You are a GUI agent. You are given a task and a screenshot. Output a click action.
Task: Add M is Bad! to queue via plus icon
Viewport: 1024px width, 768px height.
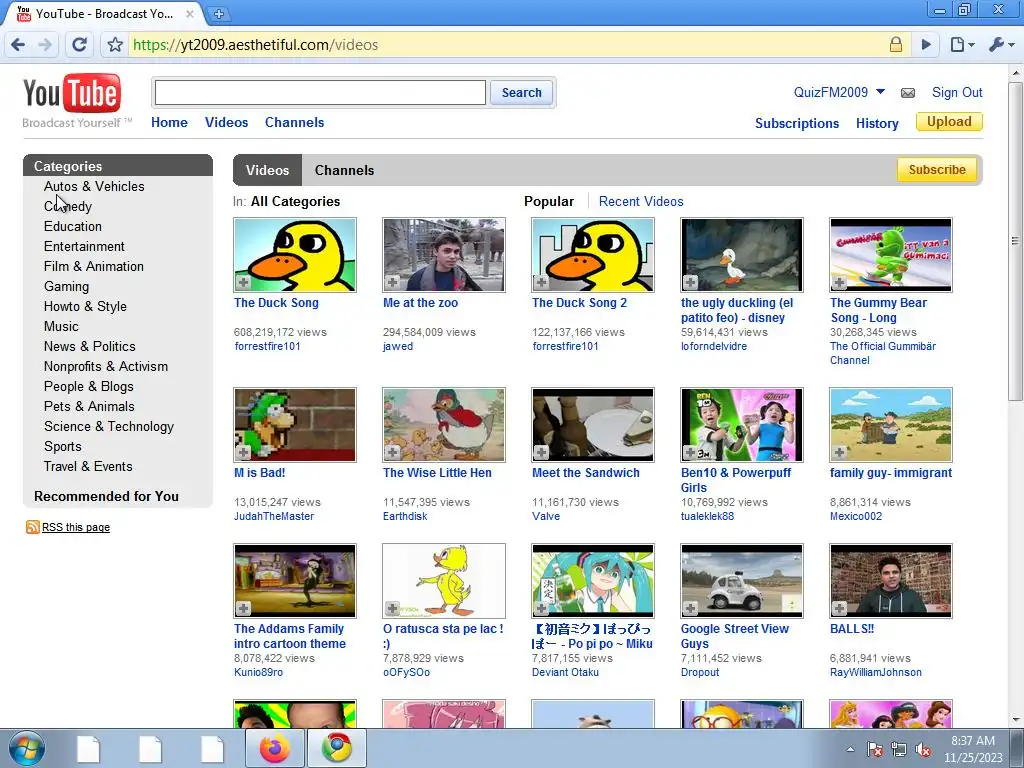click(243, 452)
